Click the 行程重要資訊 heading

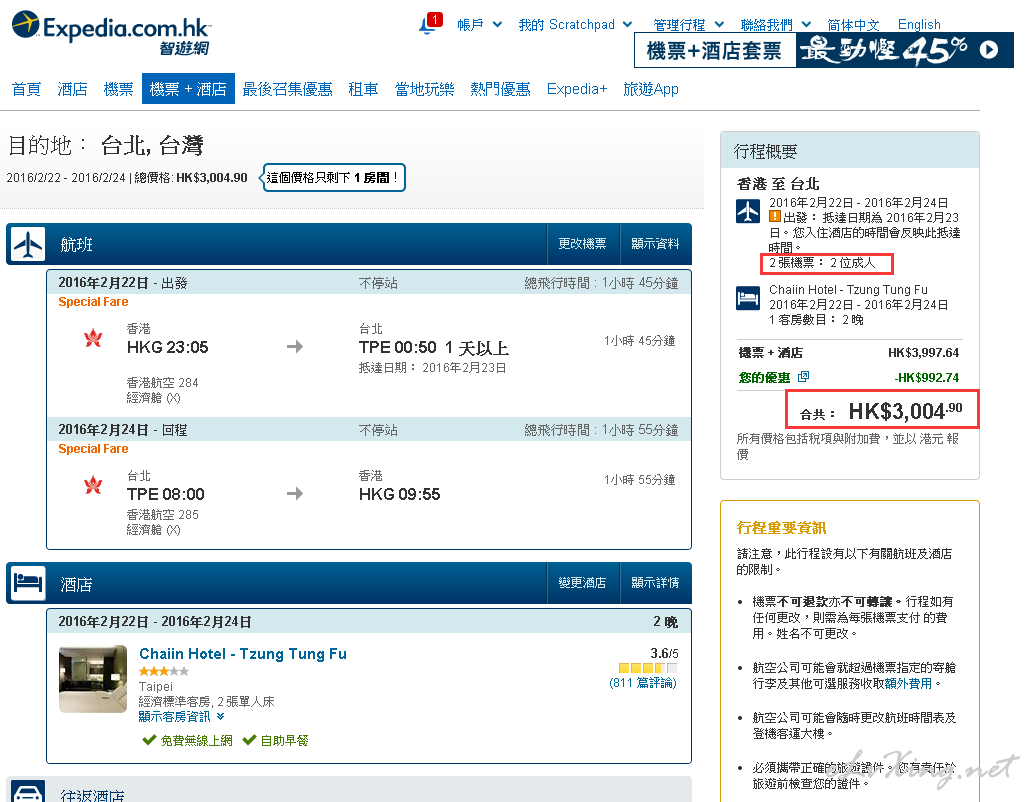[781, 527]
